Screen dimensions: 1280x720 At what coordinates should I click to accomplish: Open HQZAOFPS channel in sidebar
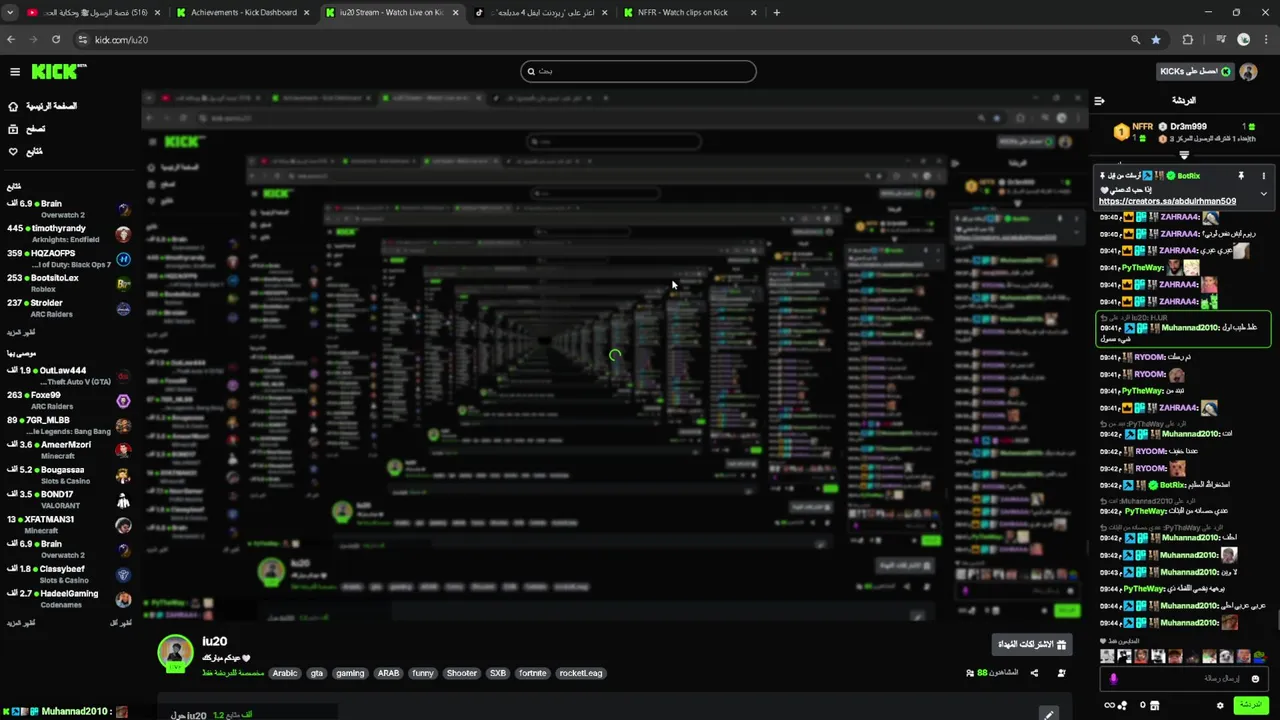[x=68, y=259]
